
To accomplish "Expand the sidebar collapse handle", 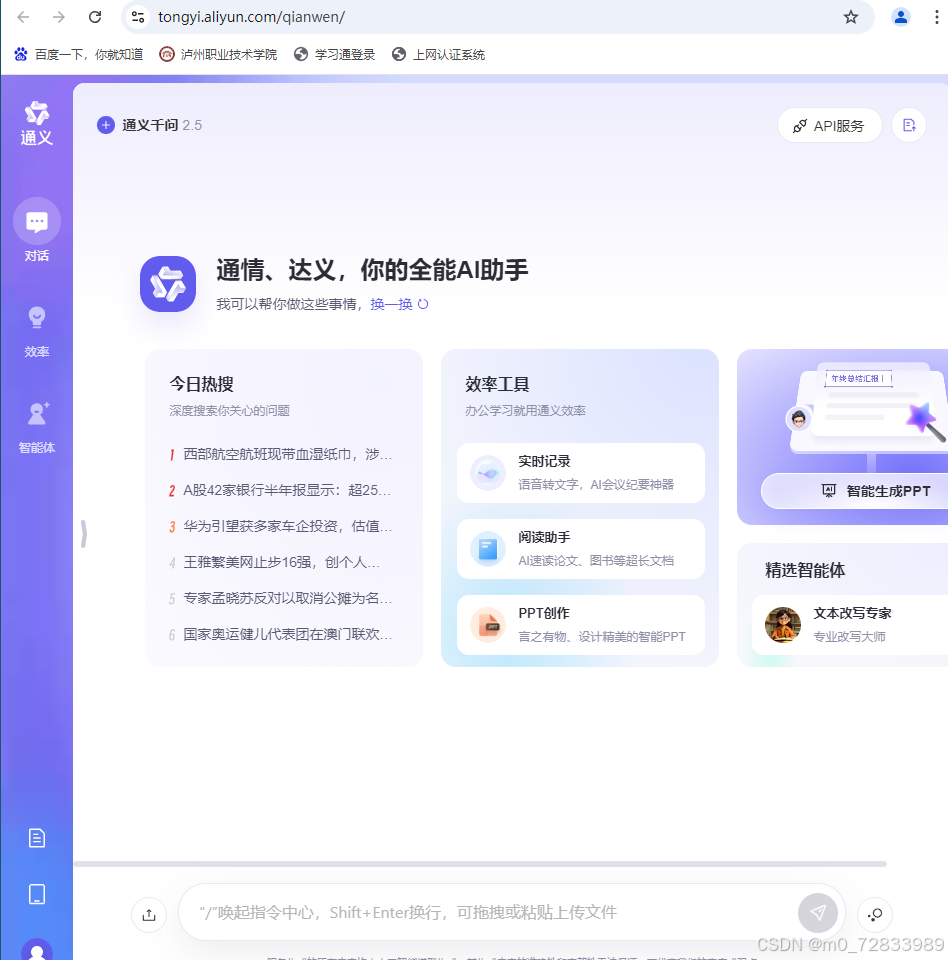I will point(84,533).
